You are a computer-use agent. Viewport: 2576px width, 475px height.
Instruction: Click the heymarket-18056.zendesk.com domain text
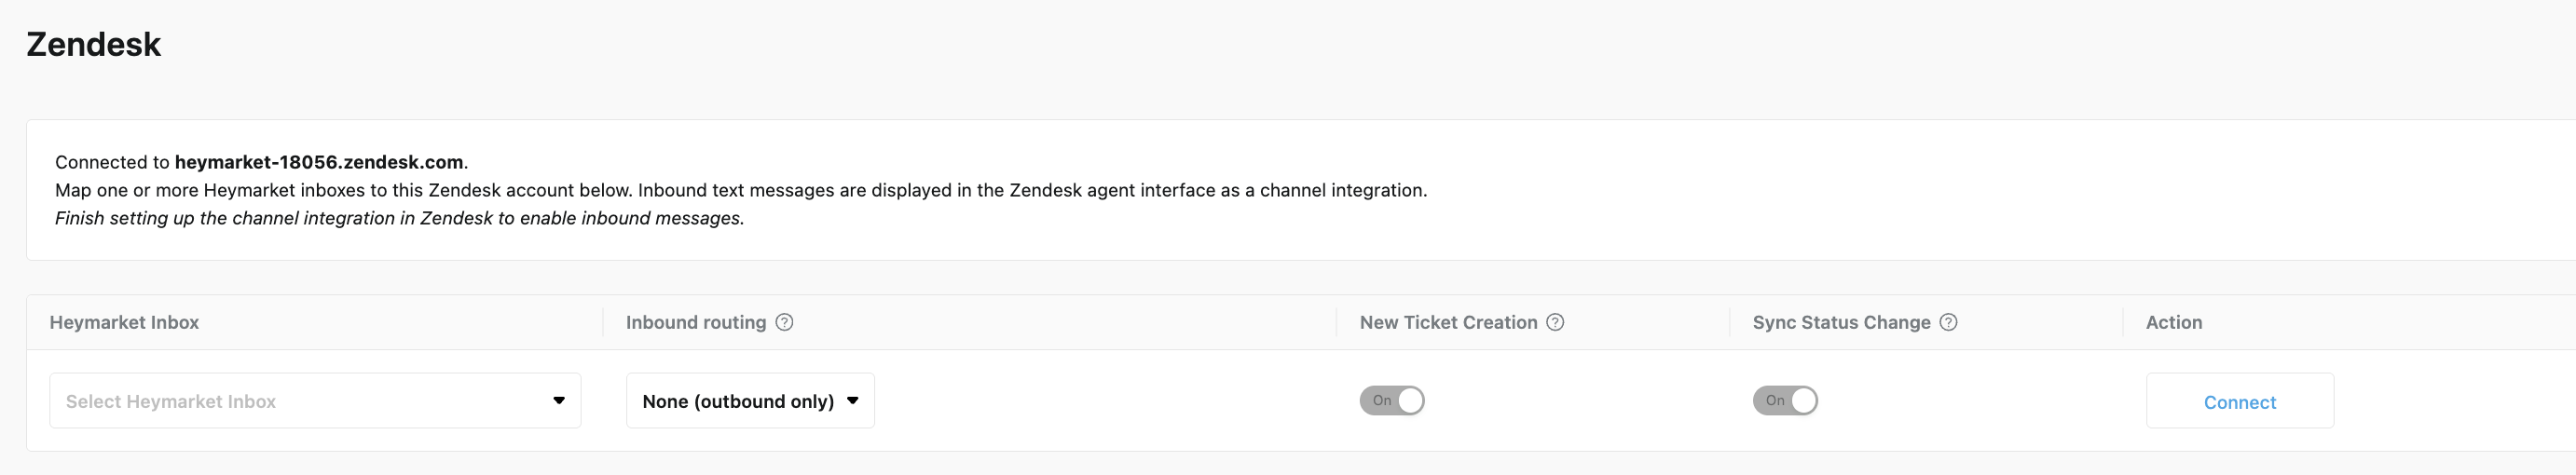point(319,162)
